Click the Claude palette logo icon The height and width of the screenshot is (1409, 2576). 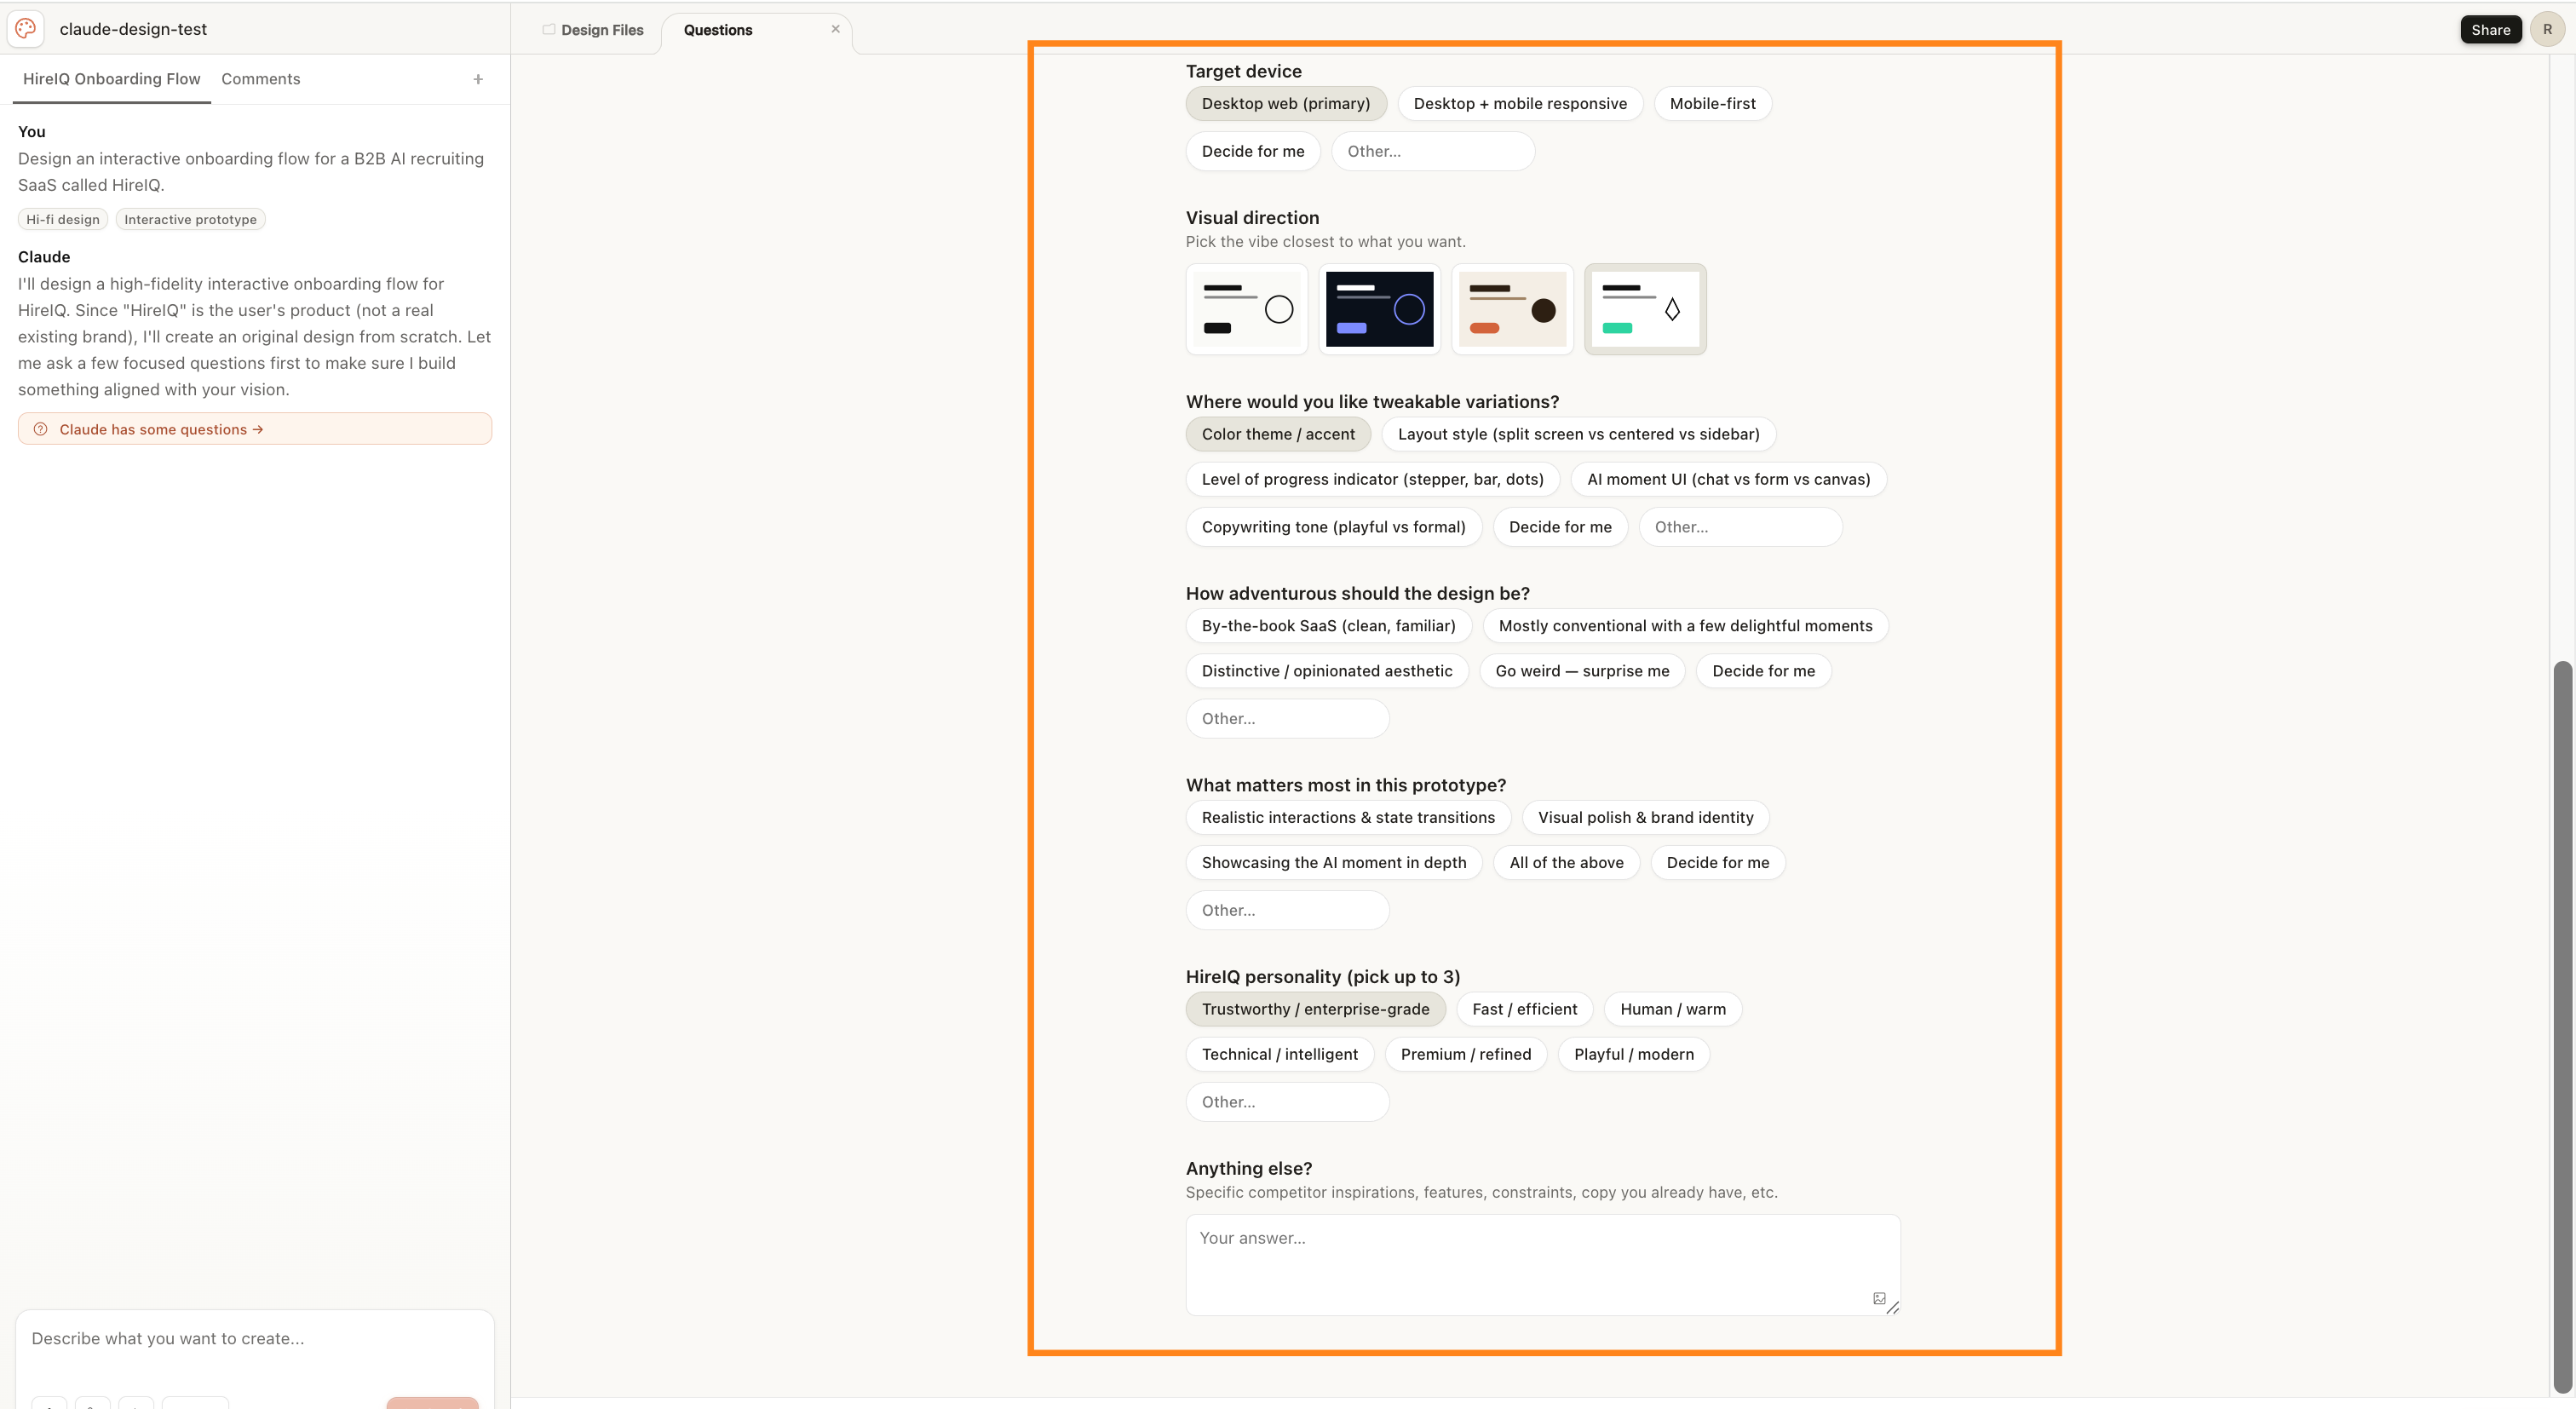click(25, 29)
